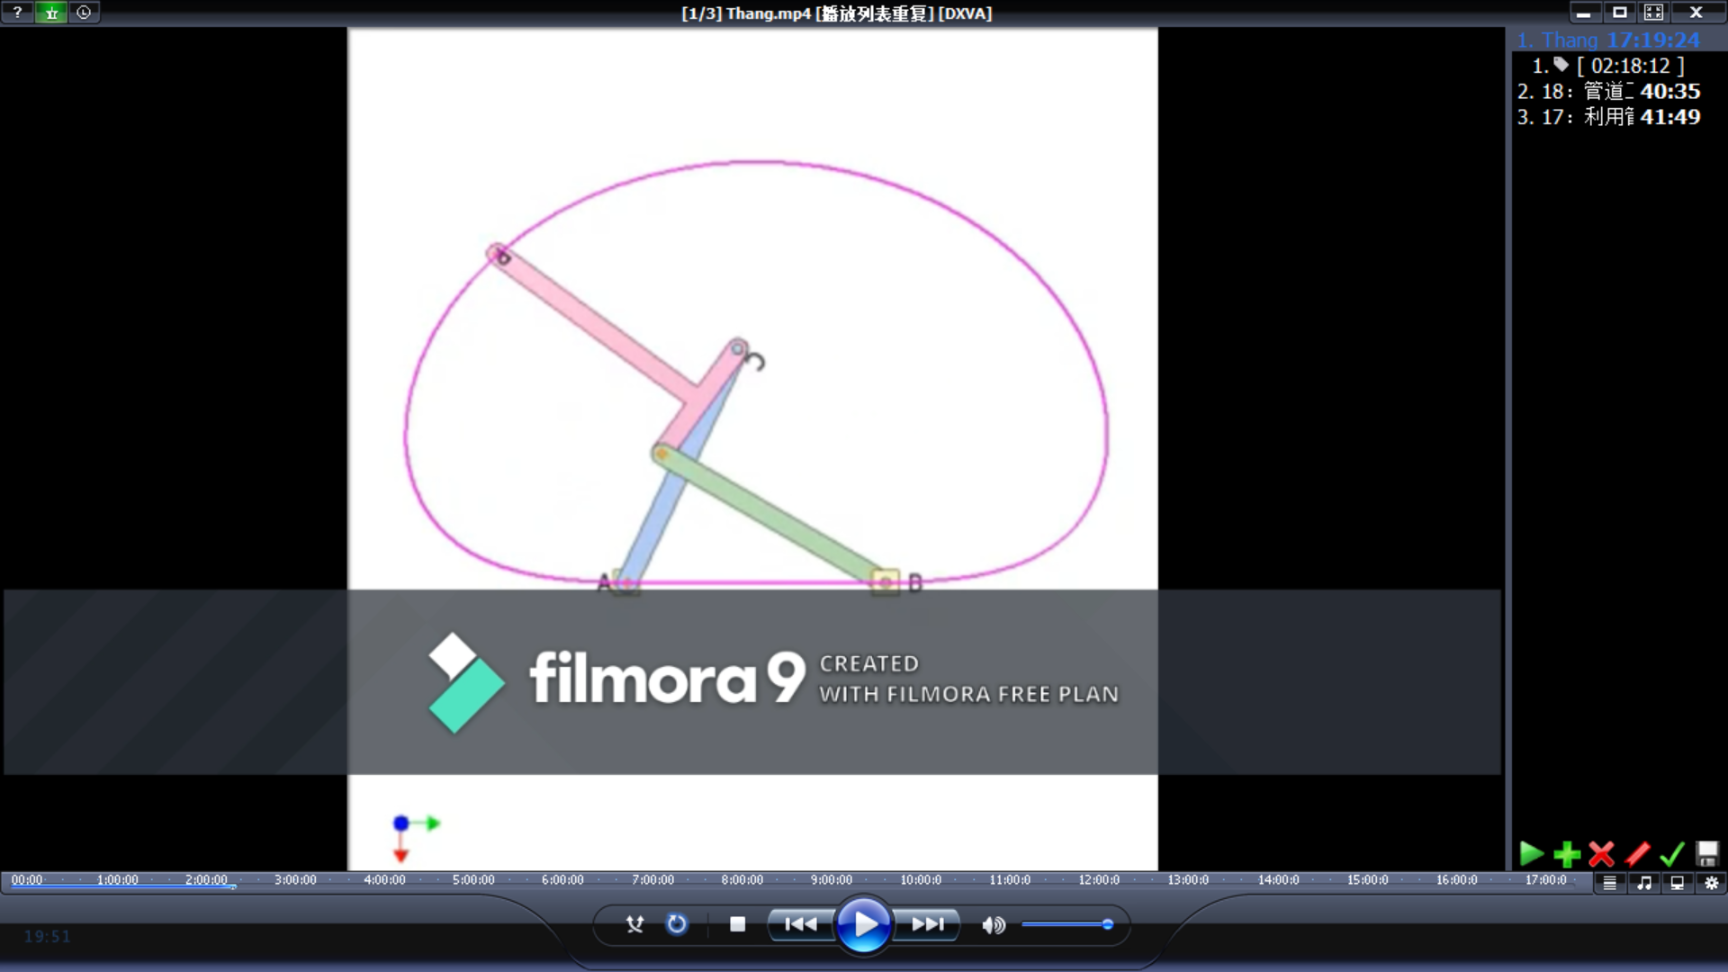The height and width of the screenshot is (972, 1728).
Task: Minimize the player window
Action: pyautogui.click(x=1583, y=12)
